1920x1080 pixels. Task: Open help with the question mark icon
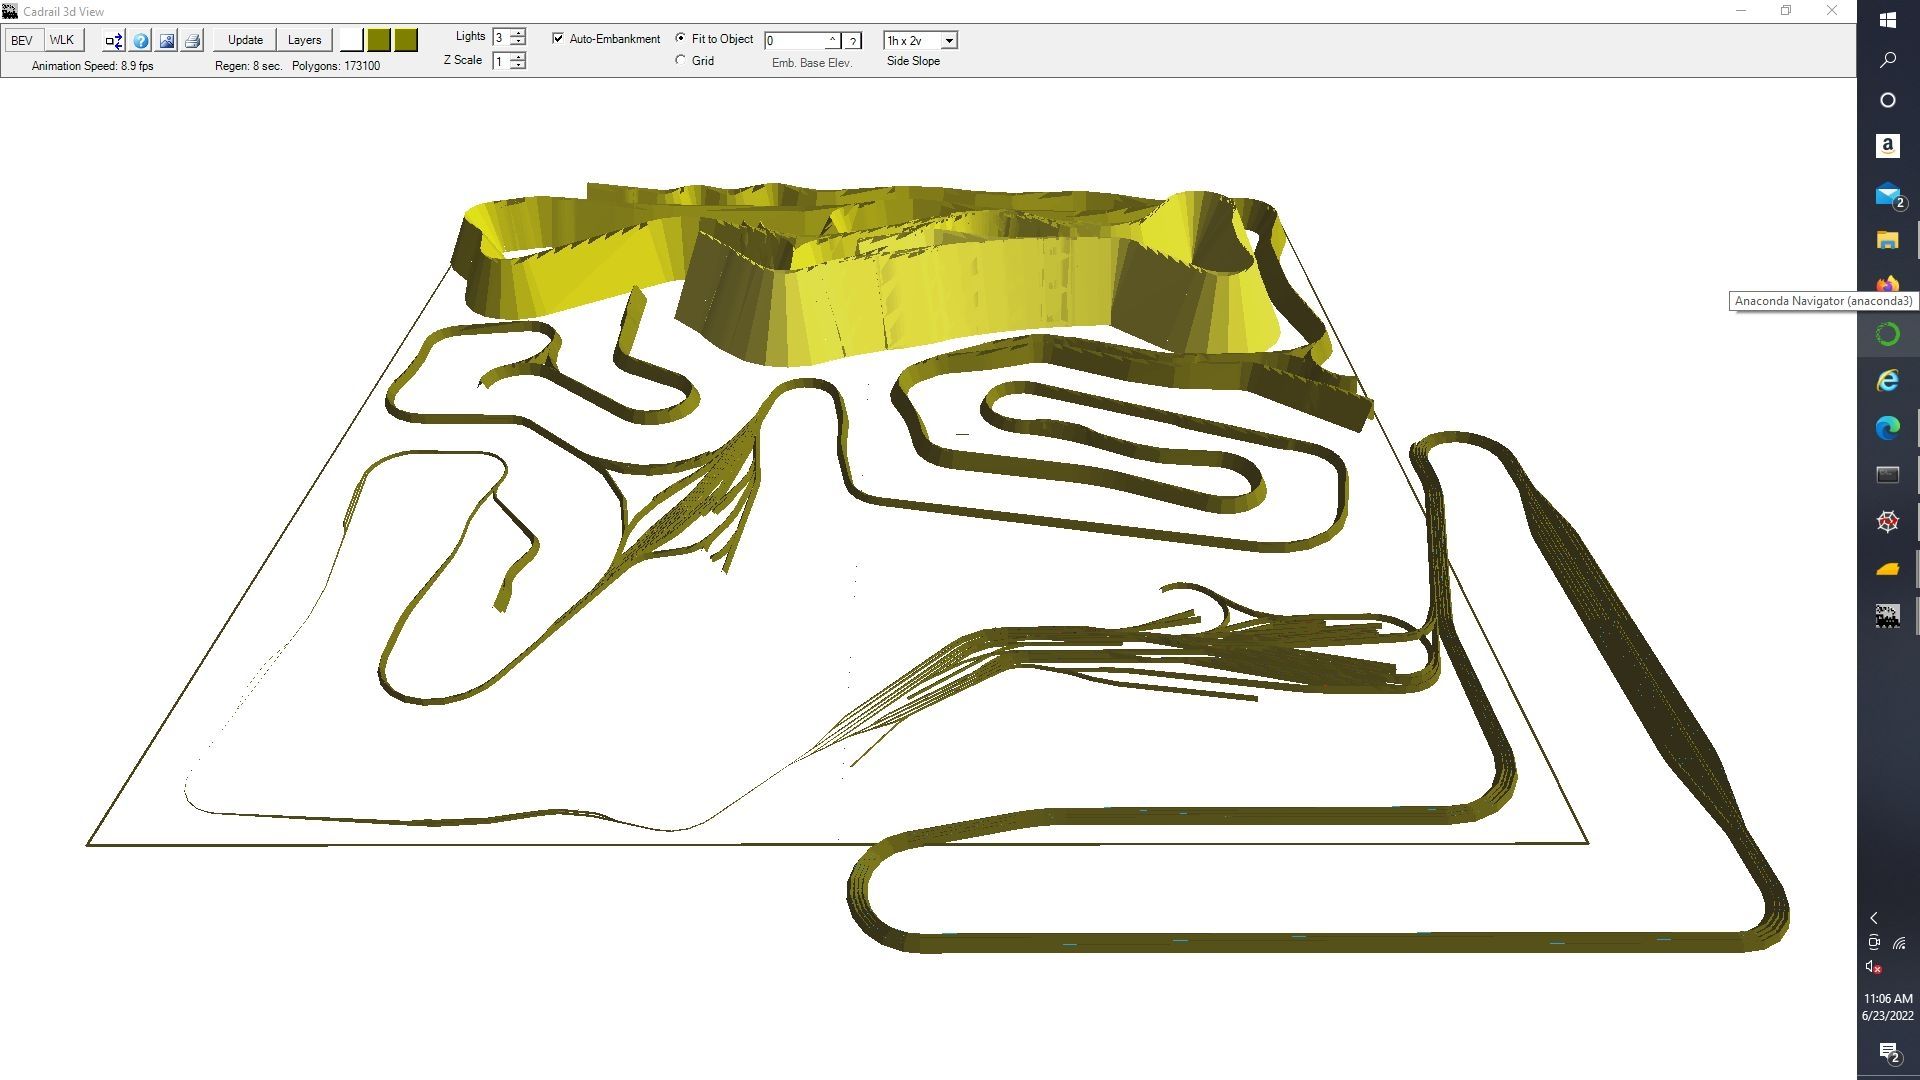[x=140, y=41]
